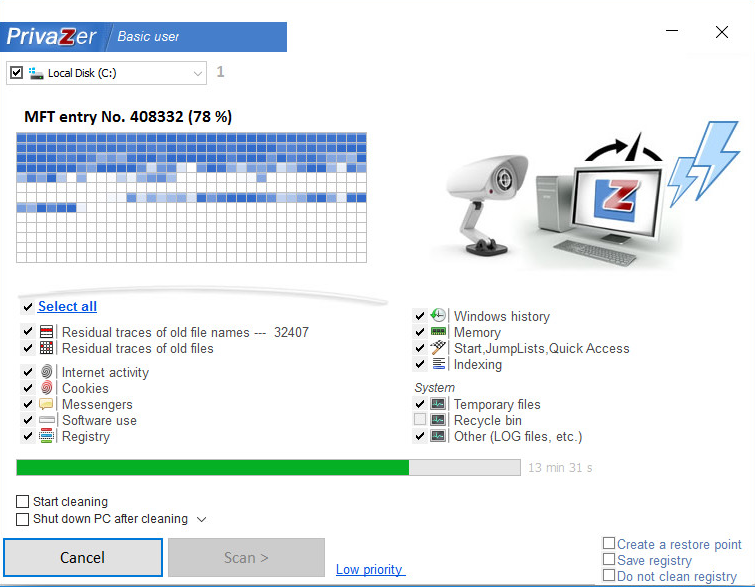The image size is (755, 587).
Task: Click the Residual traces of old file names icon
Action: click(46, 332)
